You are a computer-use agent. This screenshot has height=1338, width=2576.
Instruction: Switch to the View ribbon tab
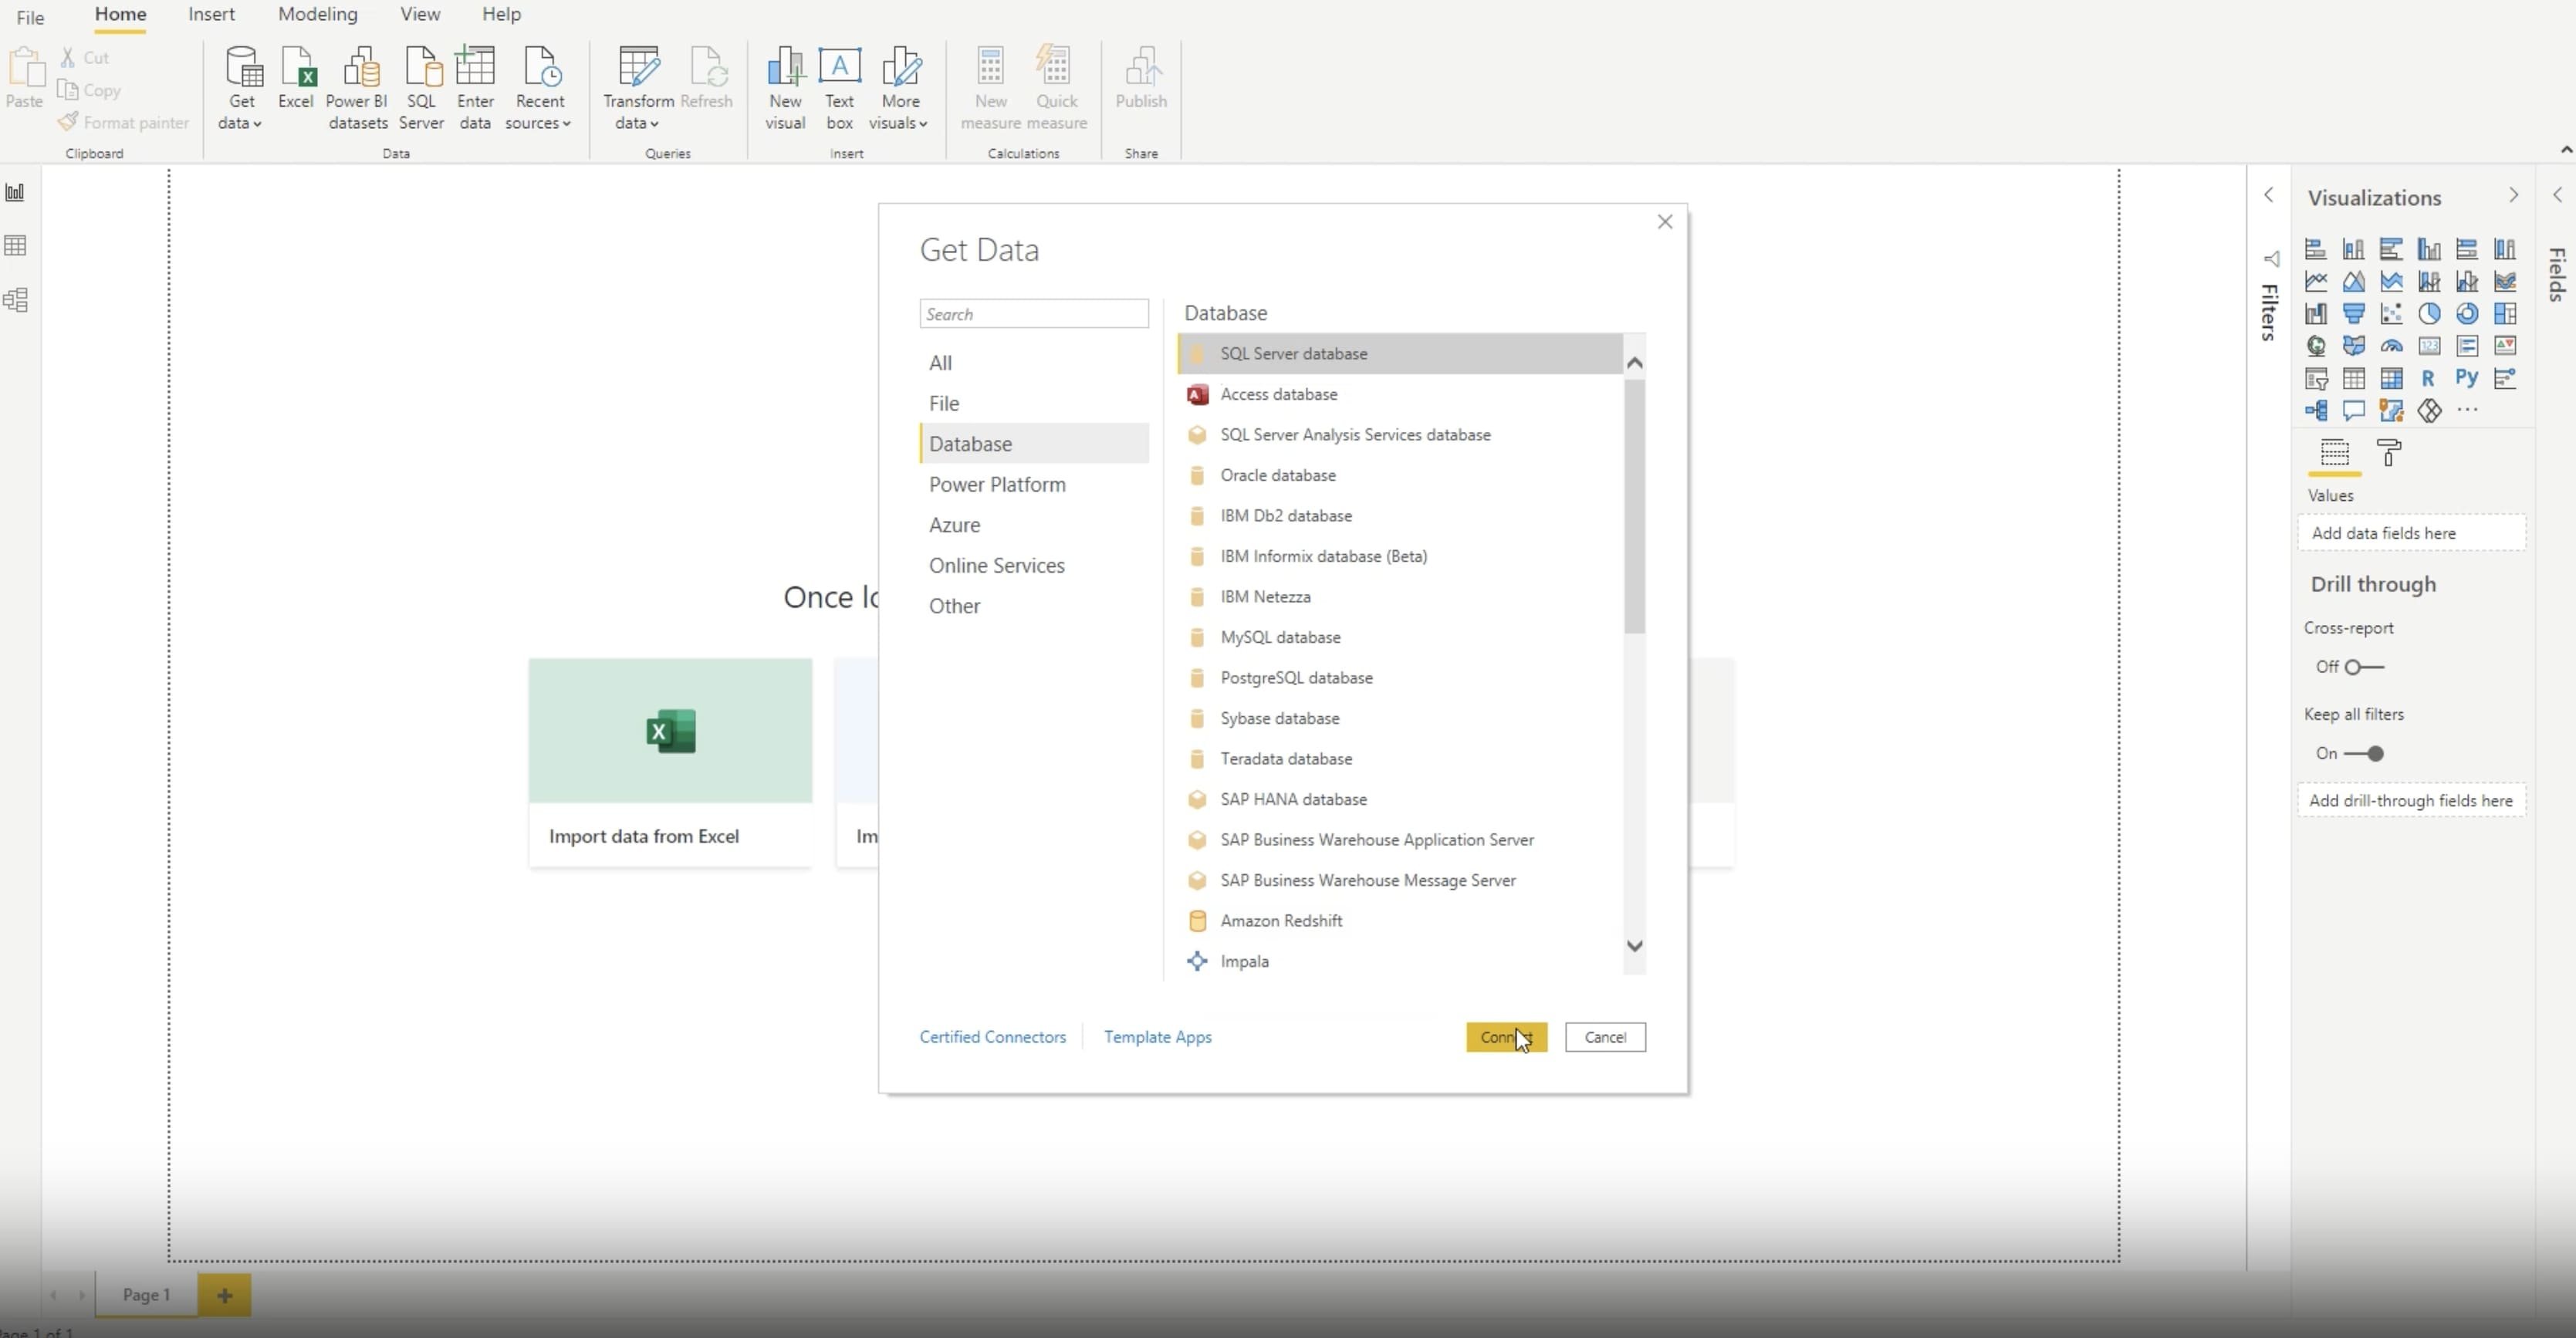click(420, 14)
